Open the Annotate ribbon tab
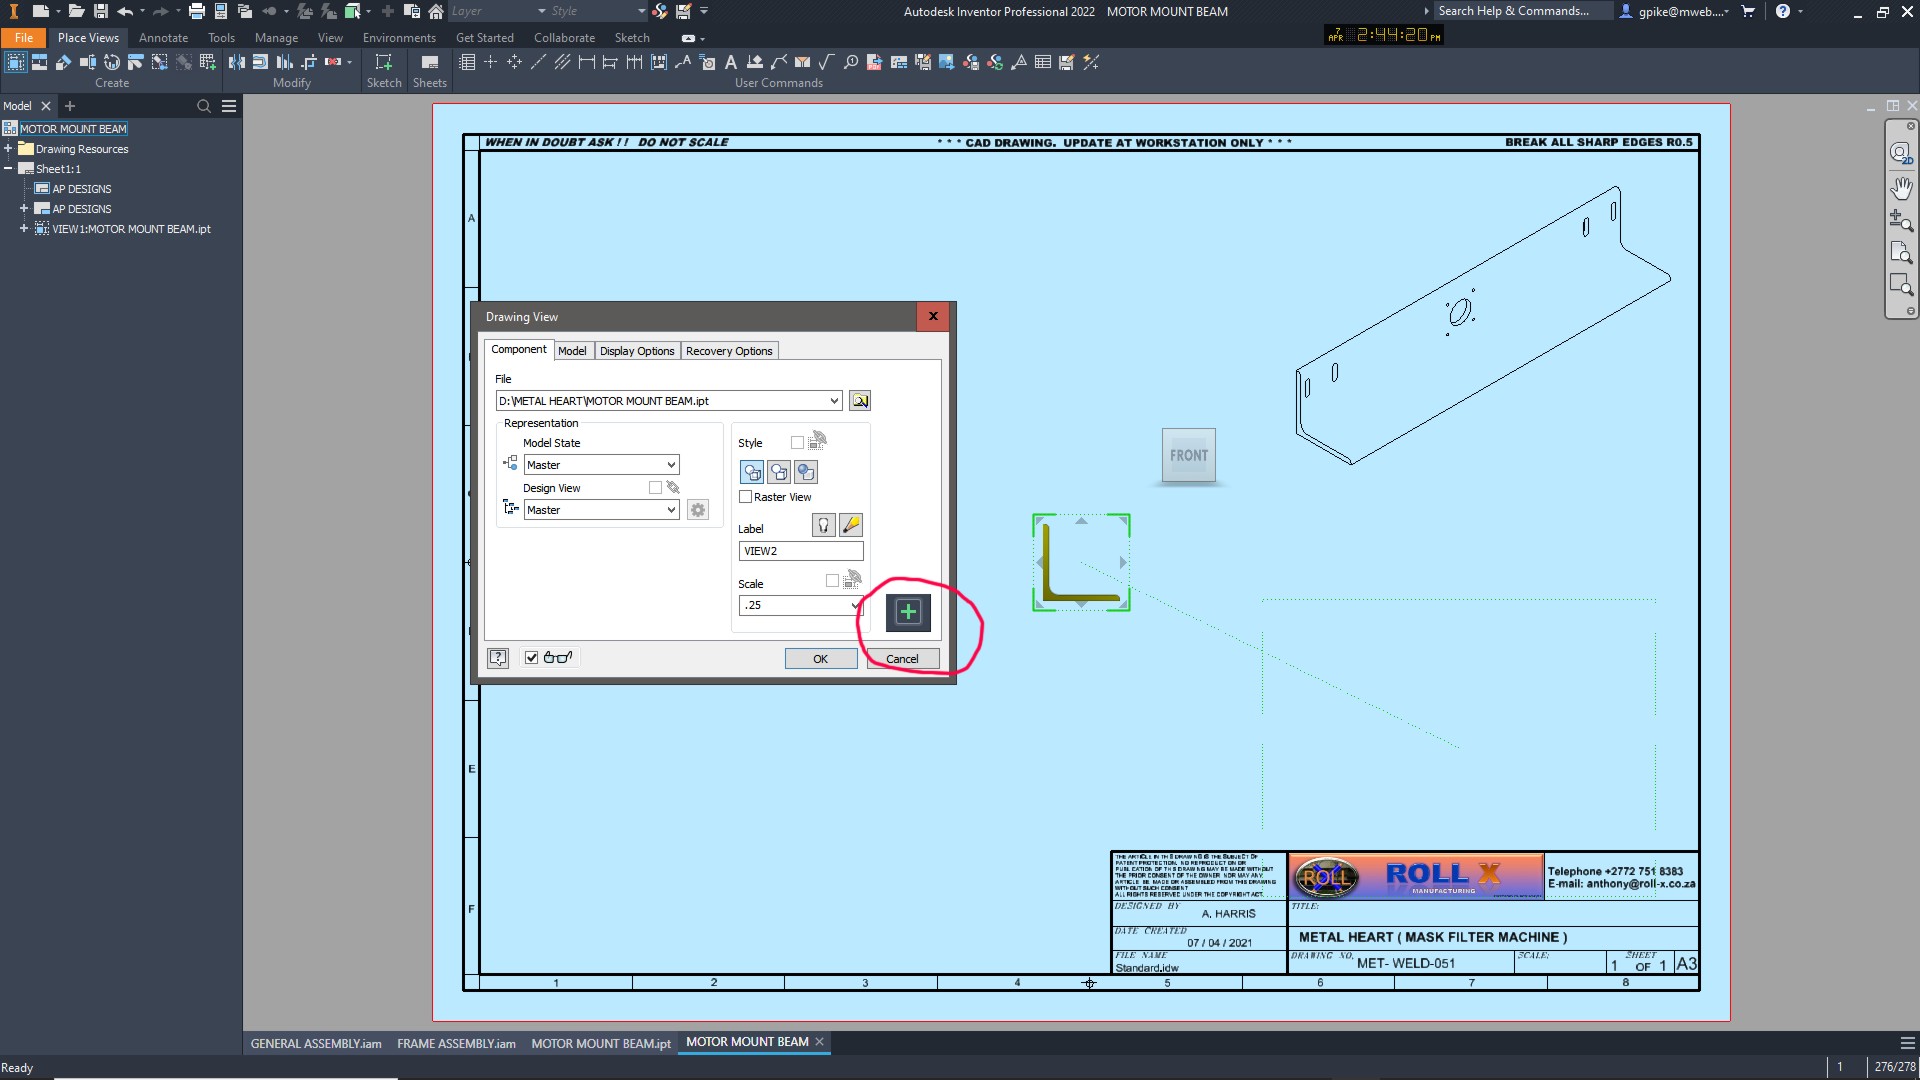1920x1080 pixels. click(x=163, y=38)
